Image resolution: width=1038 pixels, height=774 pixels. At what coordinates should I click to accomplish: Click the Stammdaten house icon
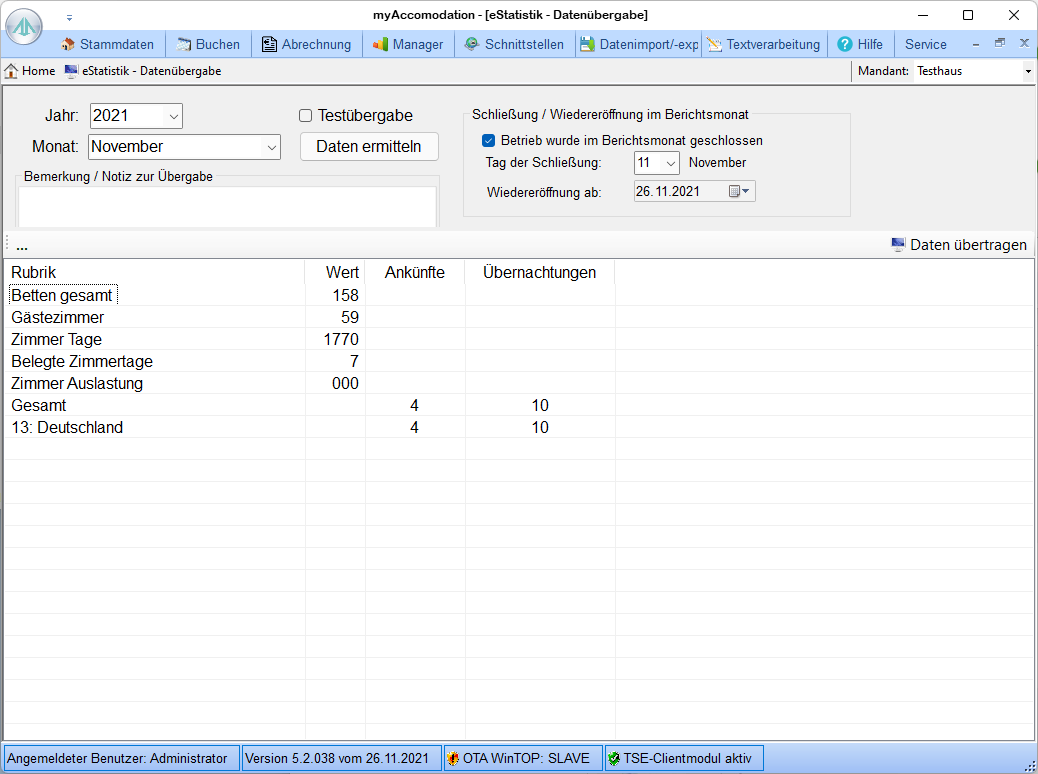(68, 44)
